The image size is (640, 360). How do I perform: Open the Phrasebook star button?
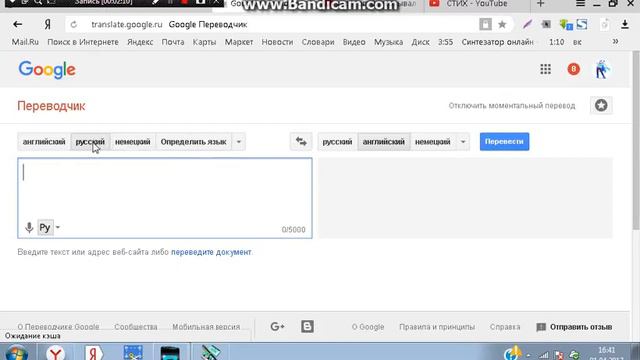(601, 106)
